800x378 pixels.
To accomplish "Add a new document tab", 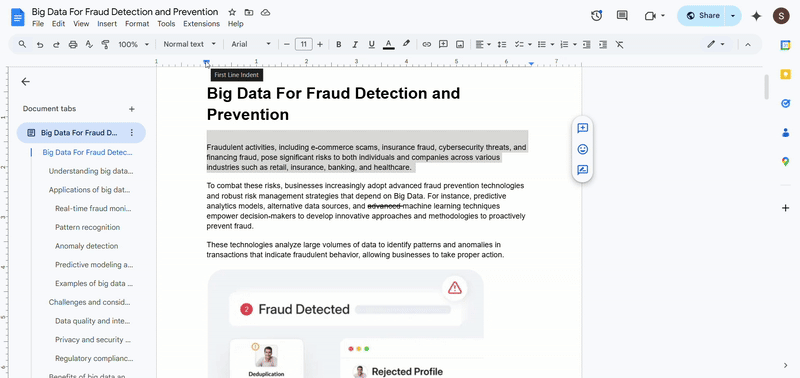I will 132,109.
